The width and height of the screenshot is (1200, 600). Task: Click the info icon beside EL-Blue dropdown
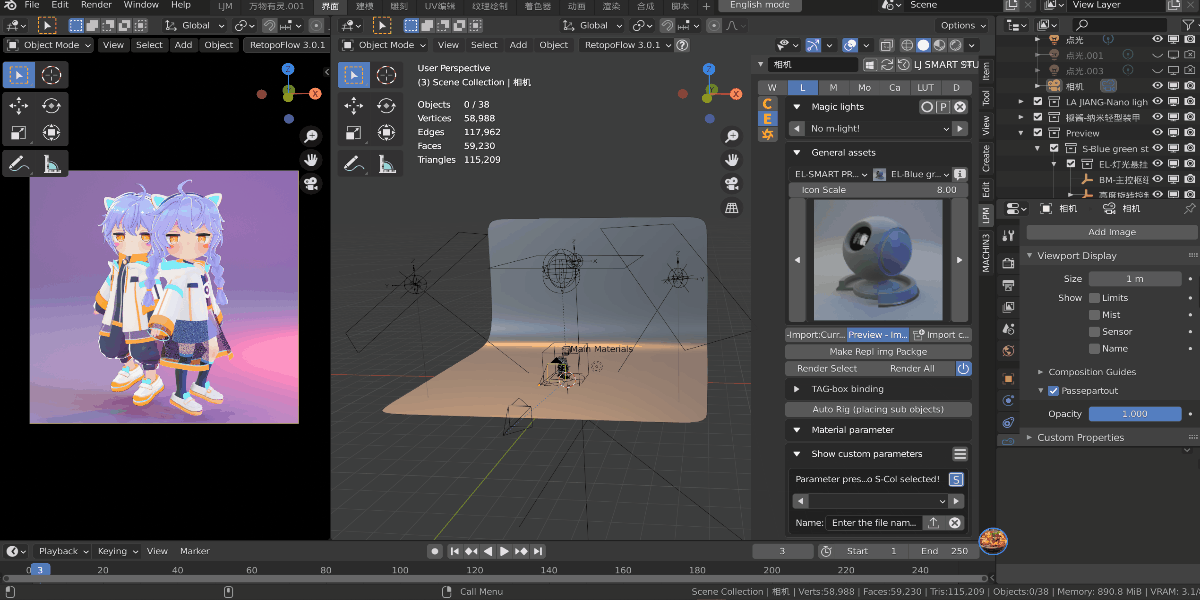tap(960, 174)
